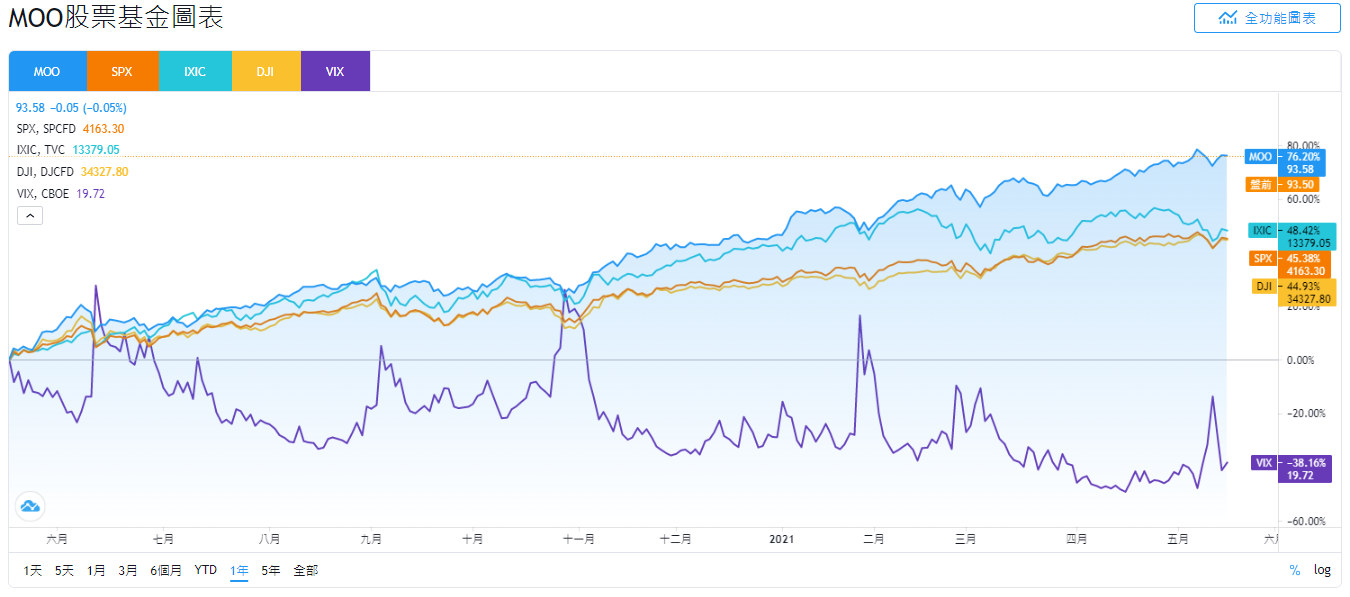The height and width of the screenshot is (597, 1350).
Task: Click the VIX, CBOE legend entry
Action: click(61, 194)
